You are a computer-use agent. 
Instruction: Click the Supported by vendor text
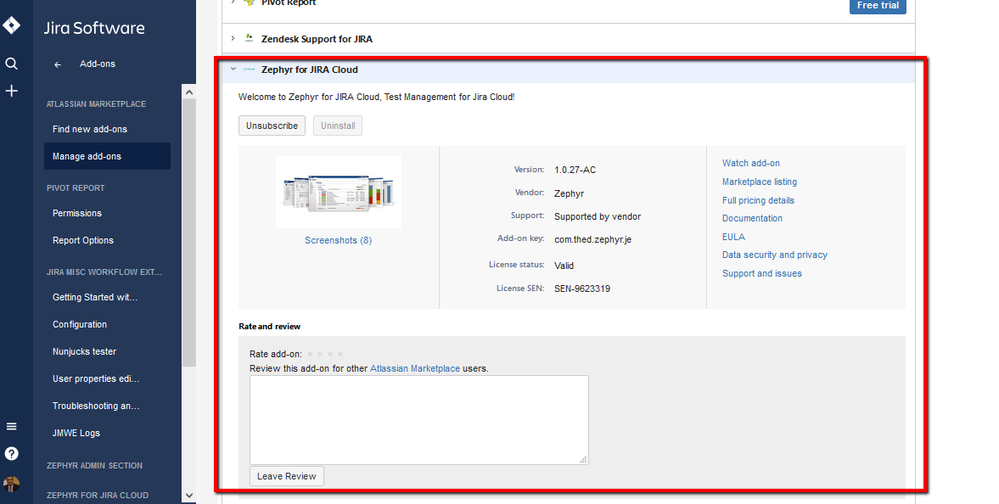(x=598, y=217)
